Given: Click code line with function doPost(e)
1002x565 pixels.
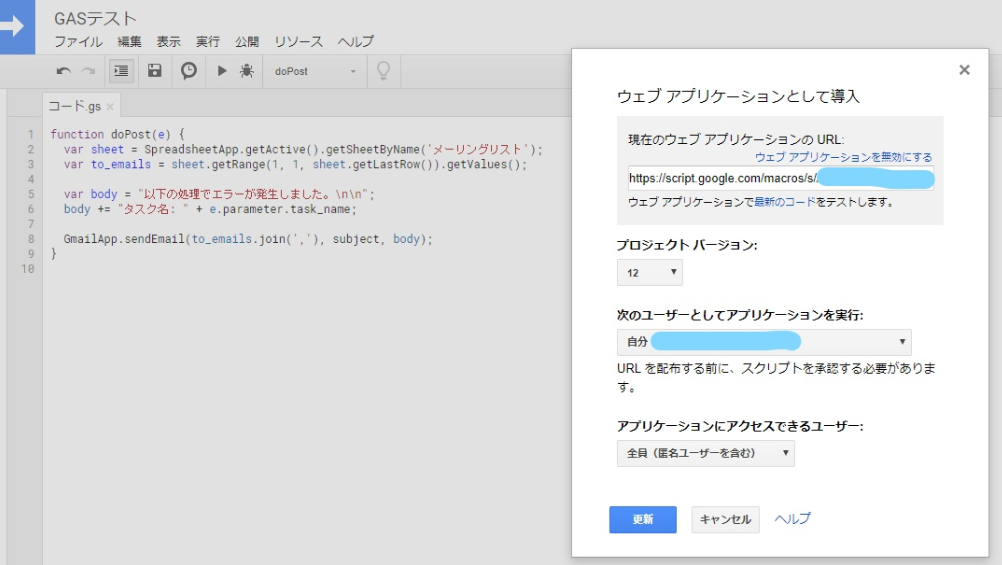Looking at the screenshot, I should point(118,134).
